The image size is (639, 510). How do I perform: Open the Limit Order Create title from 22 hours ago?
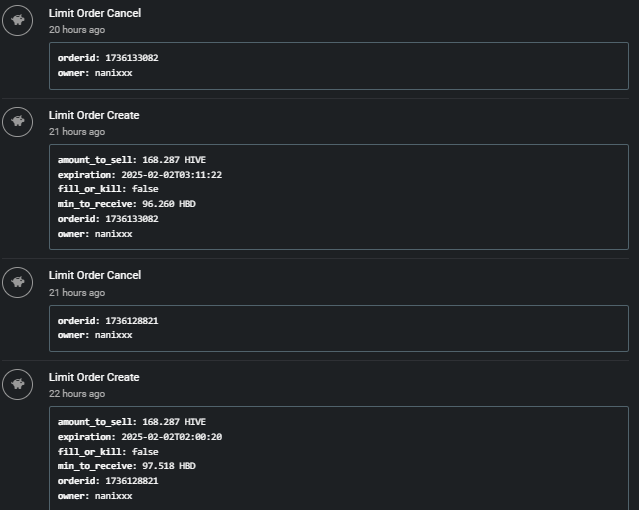[94, 377]
